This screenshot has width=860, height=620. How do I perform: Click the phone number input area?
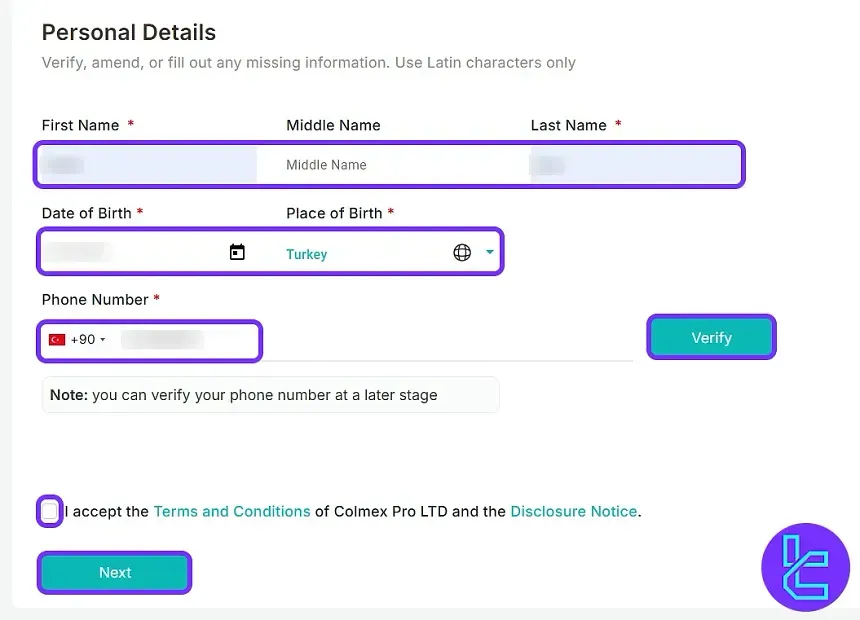click(x=180, y=338)
